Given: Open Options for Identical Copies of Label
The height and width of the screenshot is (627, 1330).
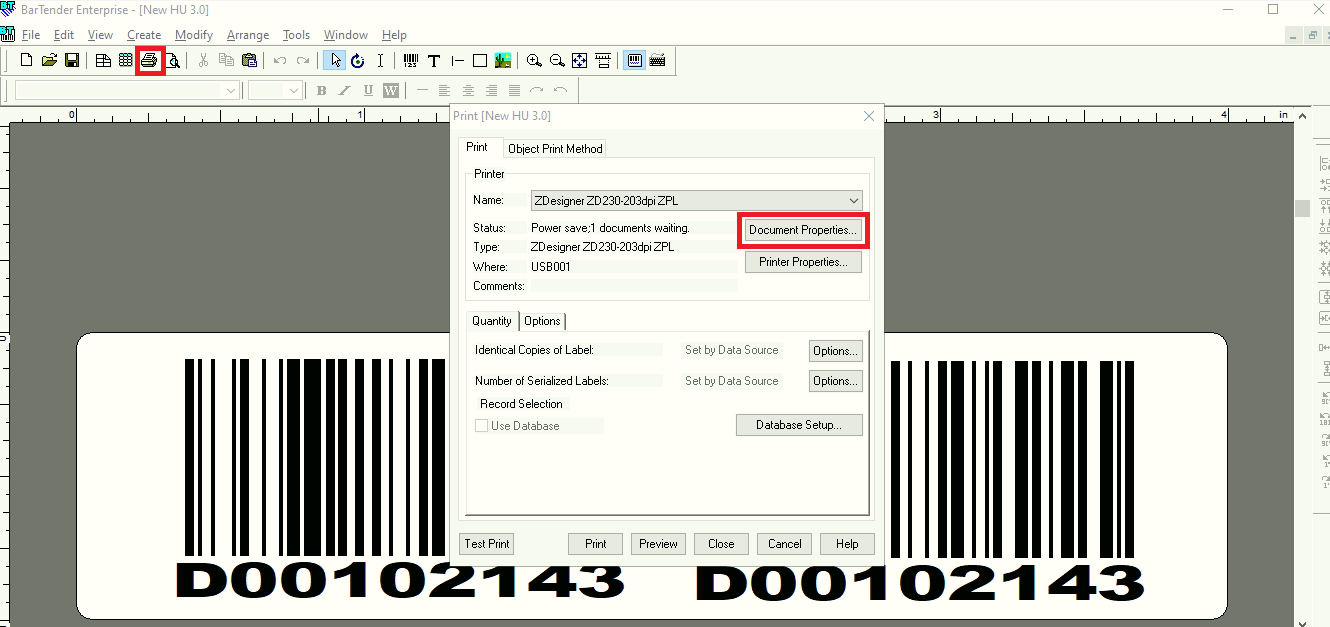Looking at the screenshot, I should coord(835,350).
